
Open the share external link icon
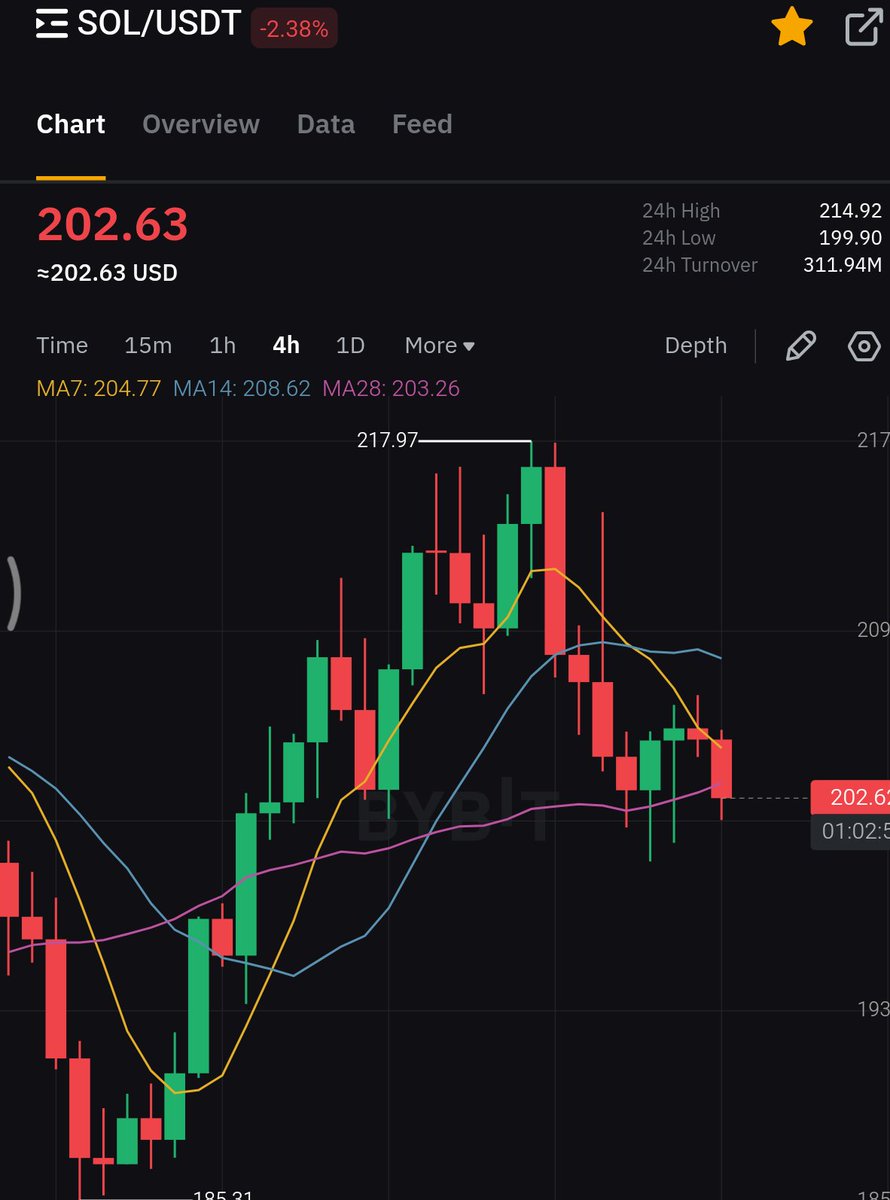tap(863, 27)
